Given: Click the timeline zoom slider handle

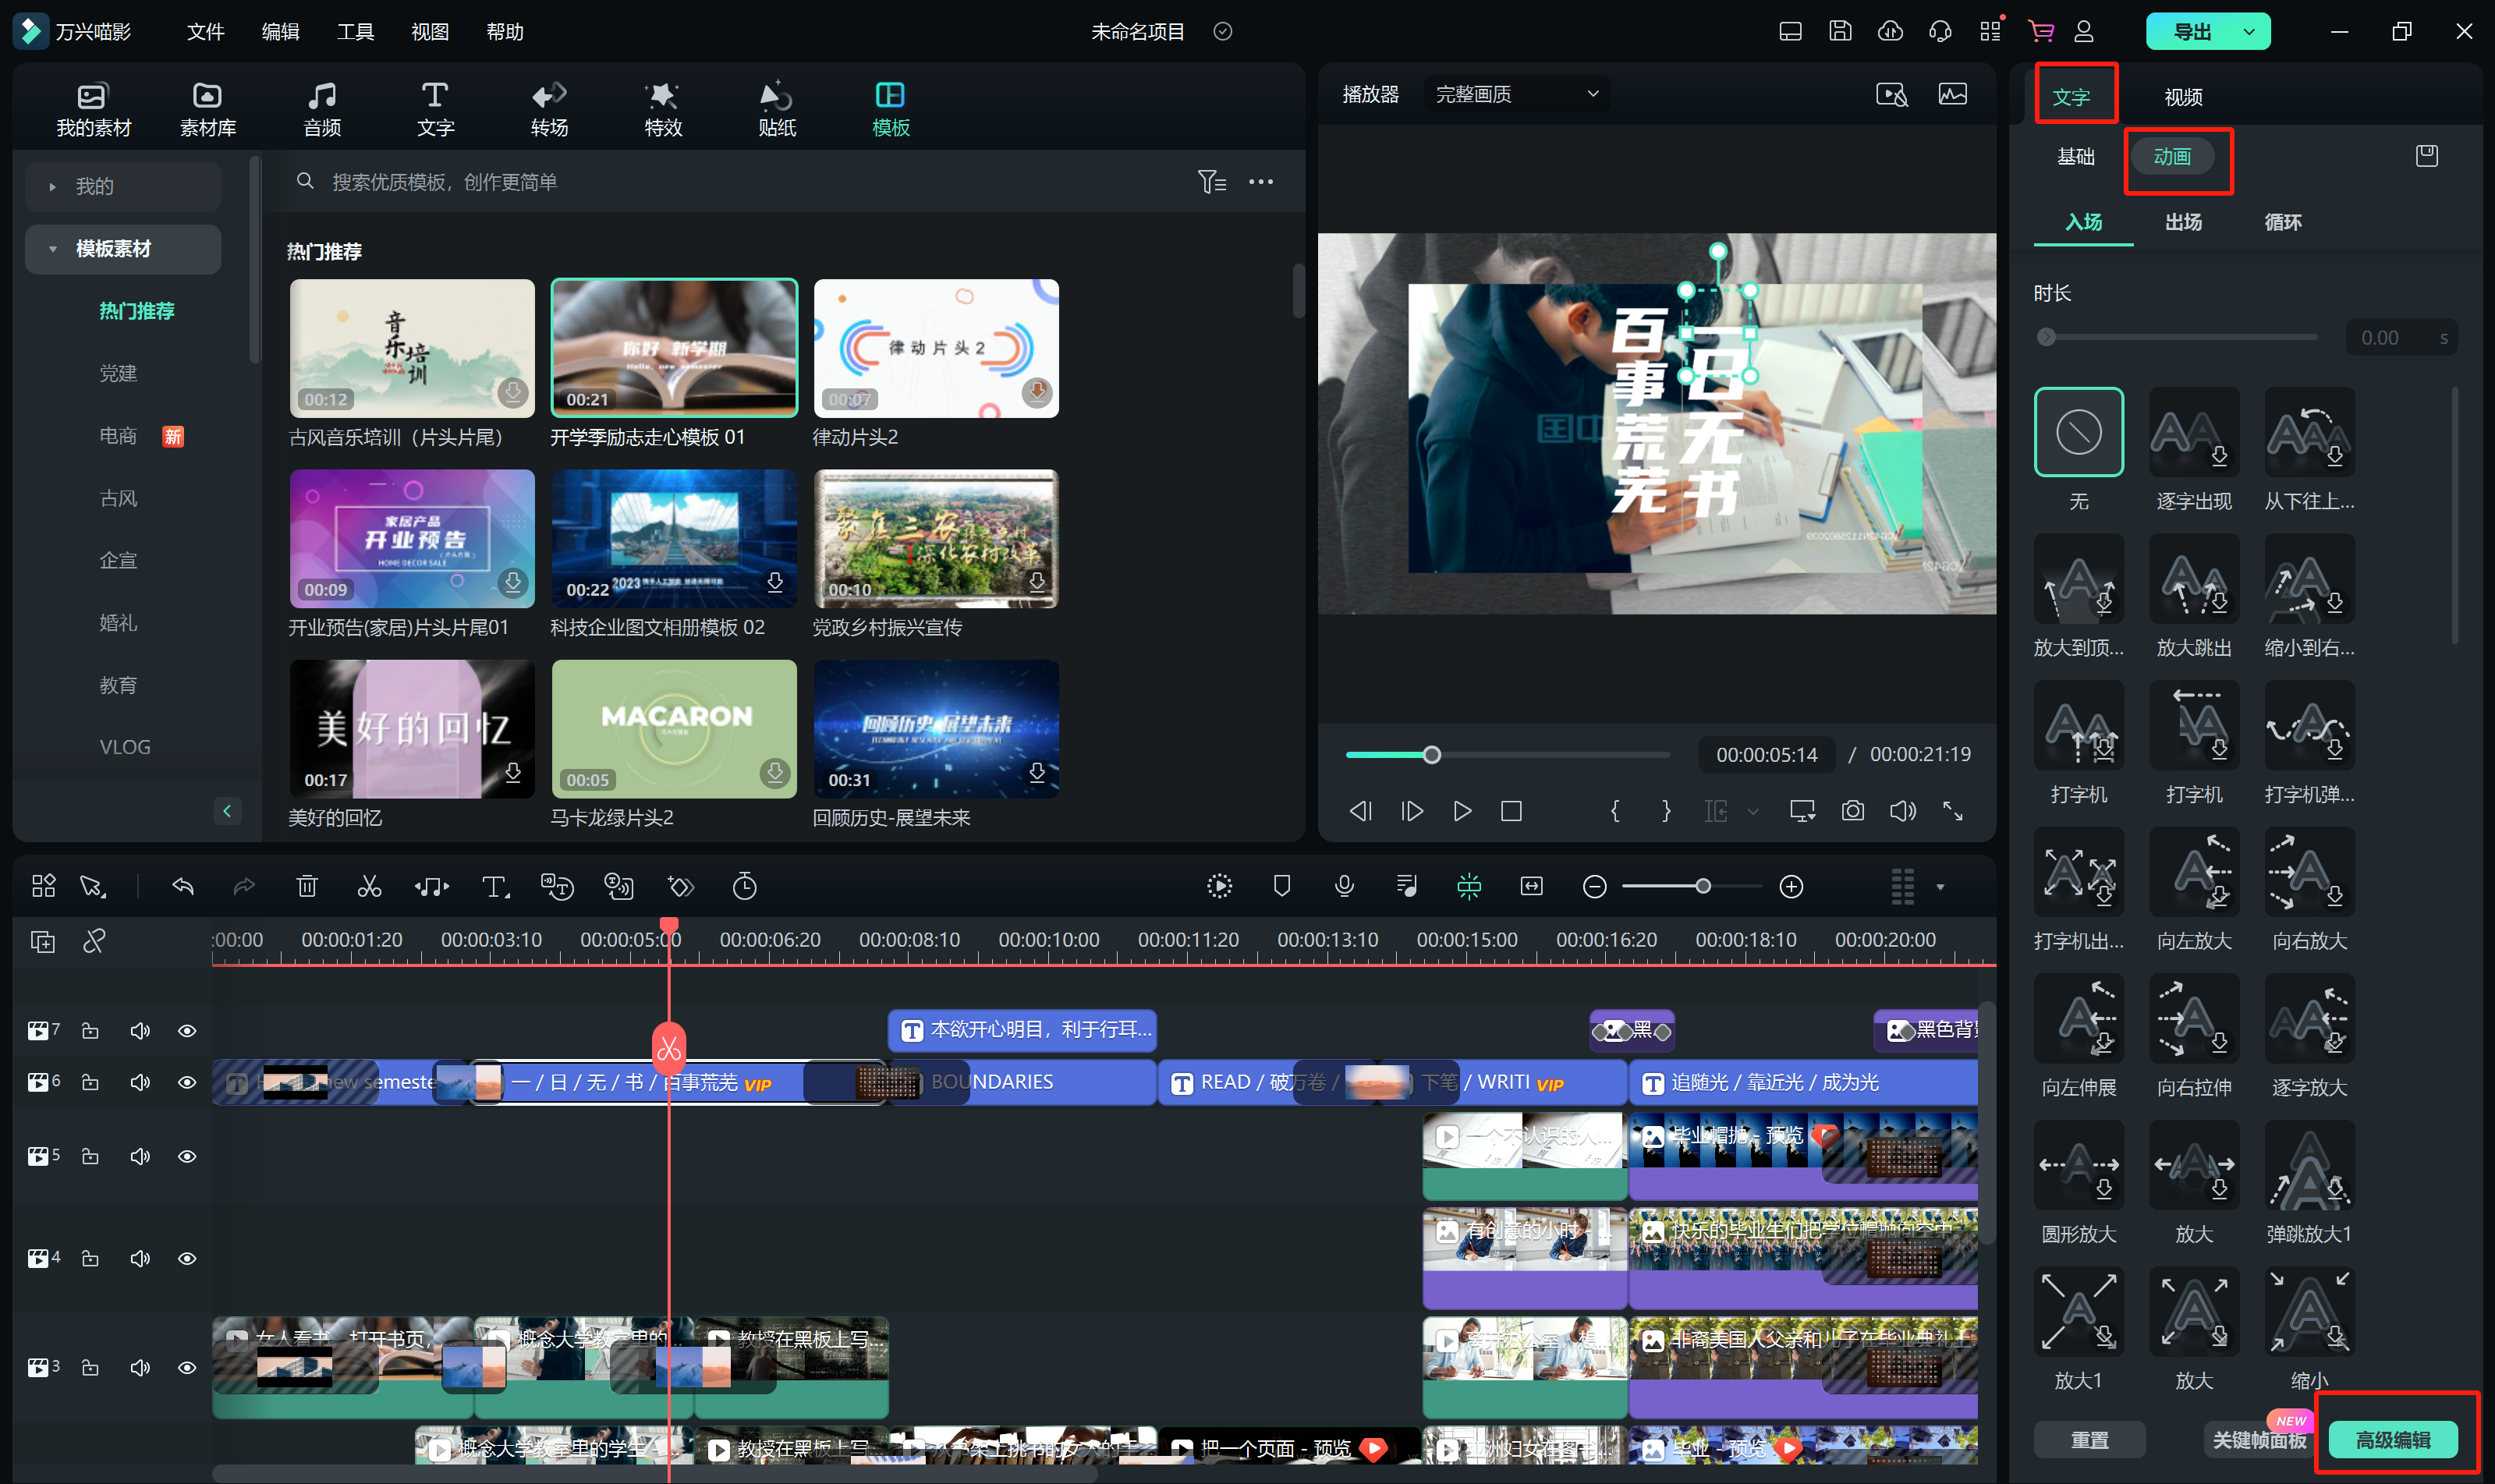Looking at the screenshot, I should (x=1703, y=886).
